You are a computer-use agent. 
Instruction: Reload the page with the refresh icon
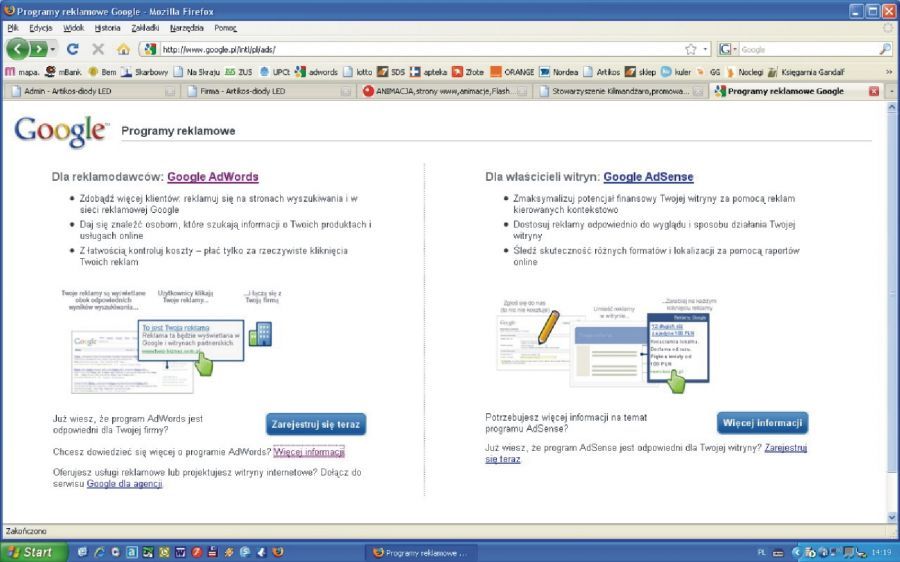[72, 49]
